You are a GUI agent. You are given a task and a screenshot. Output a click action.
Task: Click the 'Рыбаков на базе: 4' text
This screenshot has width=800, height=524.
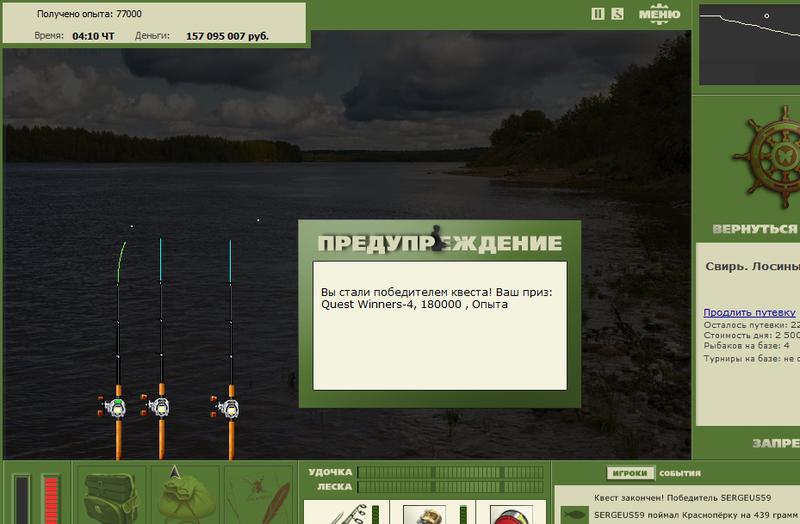tap(746, 345)
